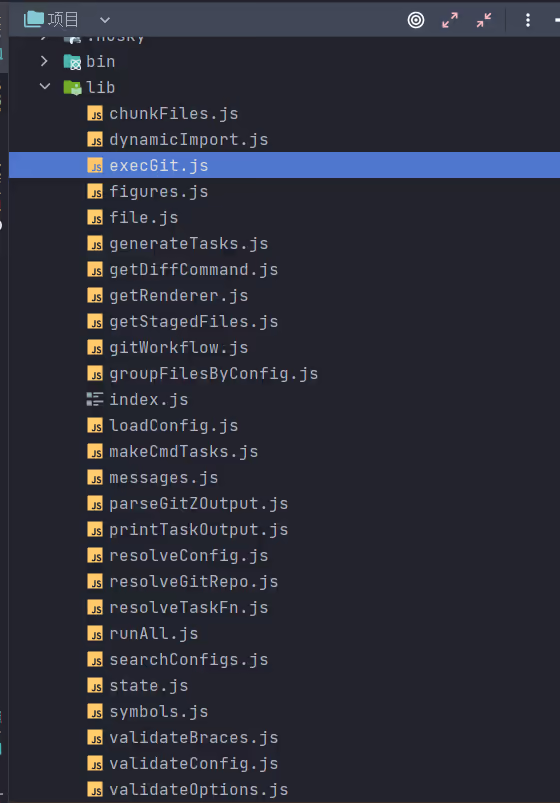Click the Select Opened File target icon
The height and width of the screenshot is (803, 560).
[x=416, y=20]
